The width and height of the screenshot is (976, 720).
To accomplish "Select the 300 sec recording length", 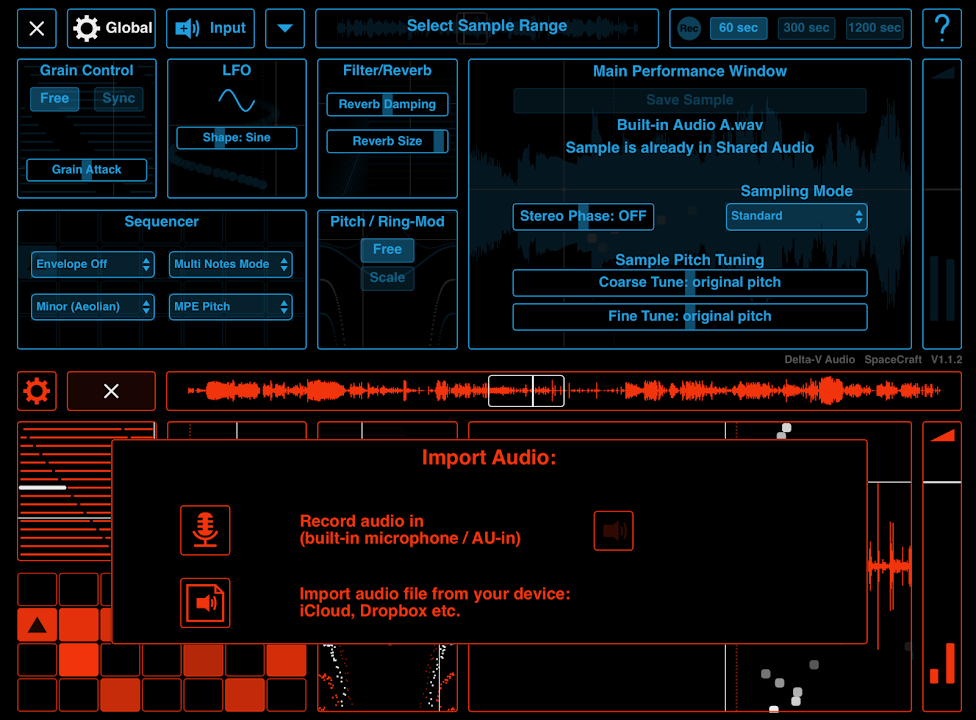I will [806, 28].
